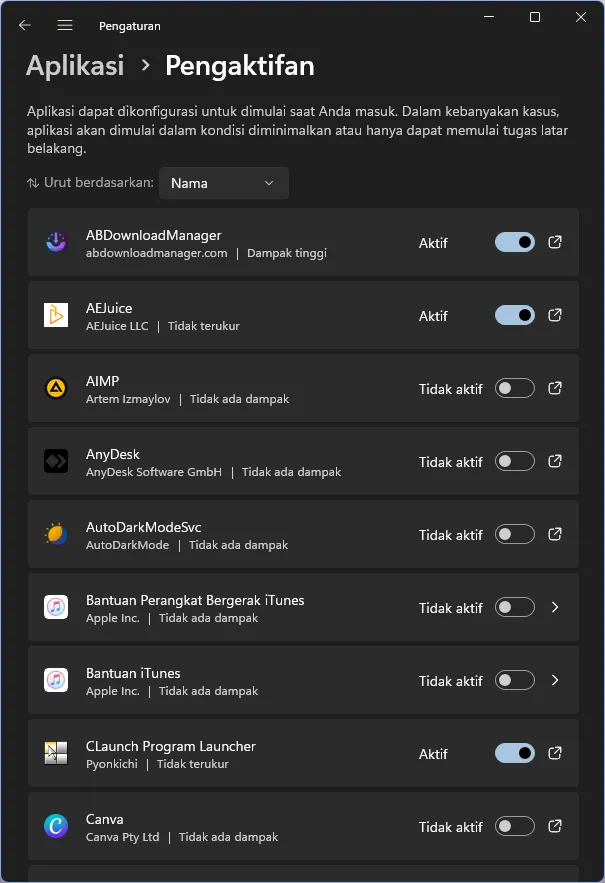
Task: Click the Pengaktifan breadcrumb title
Action: pyautogui.click(x=240, y=65)
